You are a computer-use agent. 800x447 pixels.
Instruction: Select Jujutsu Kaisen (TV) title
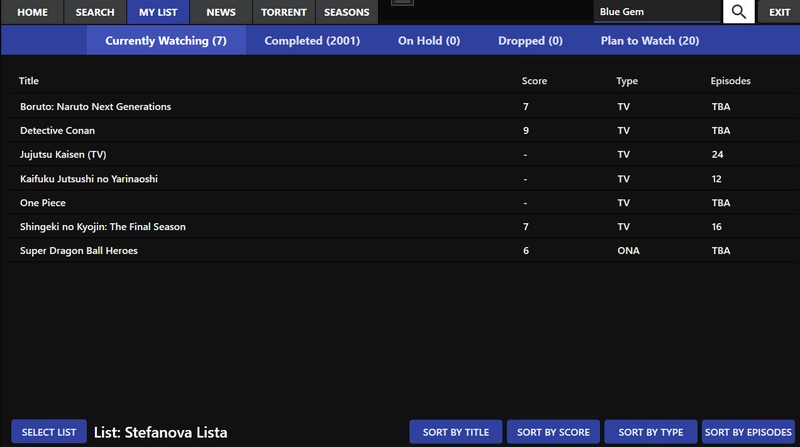point(63,154)
